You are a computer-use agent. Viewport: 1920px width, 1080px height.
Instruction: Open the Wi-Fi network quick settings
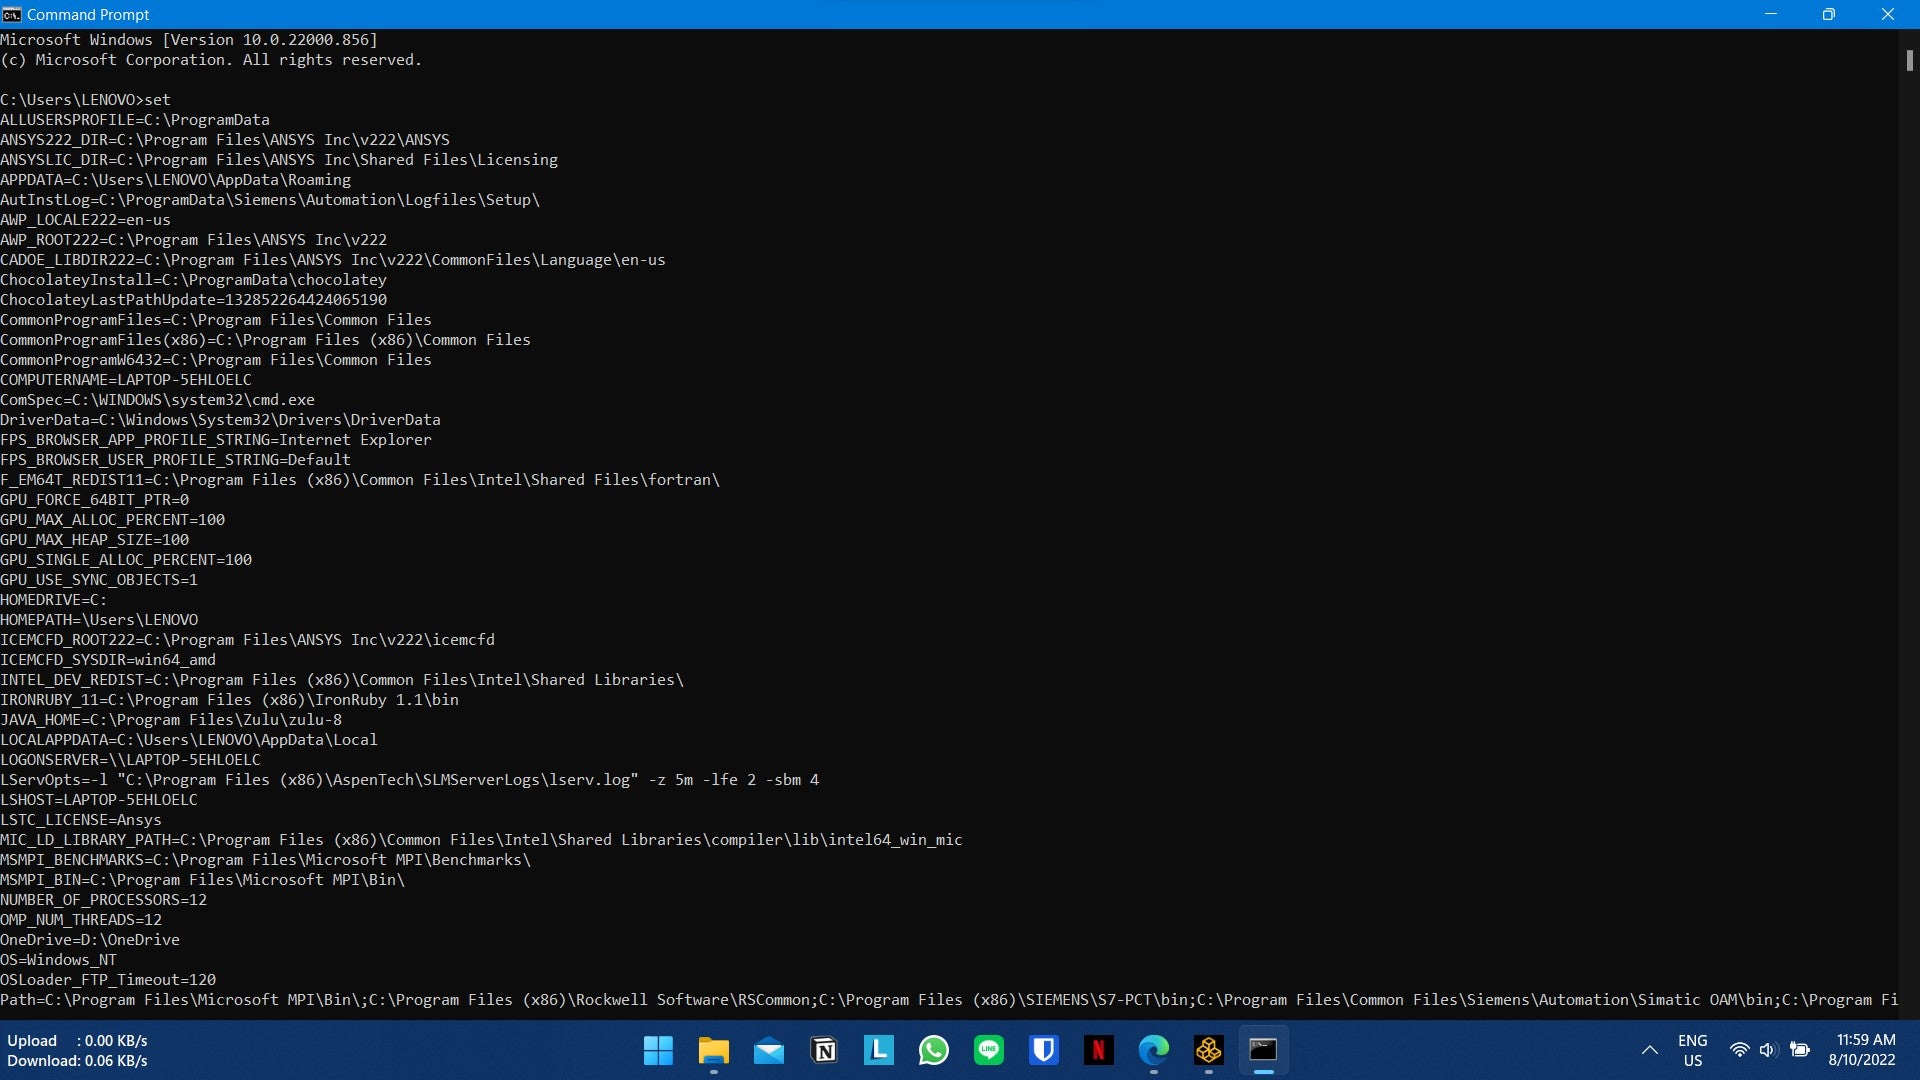[1739, 1050]
